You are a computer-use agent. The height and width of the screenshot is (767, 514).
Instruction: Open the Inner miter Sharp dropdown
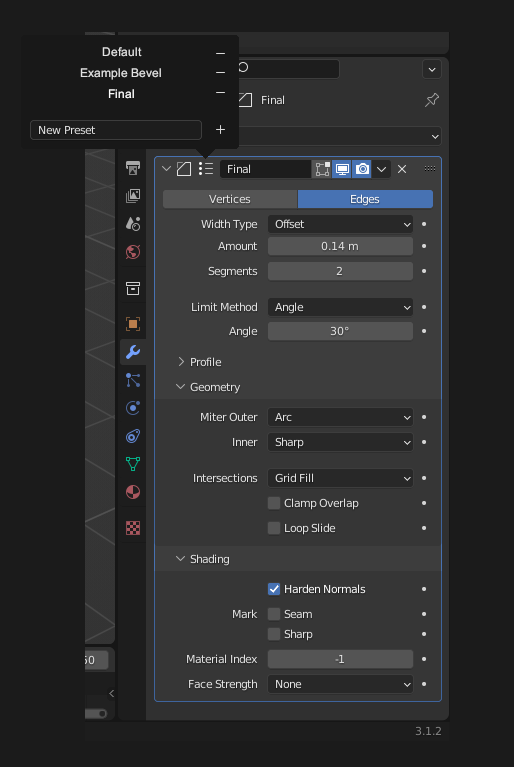click(340, 442)
